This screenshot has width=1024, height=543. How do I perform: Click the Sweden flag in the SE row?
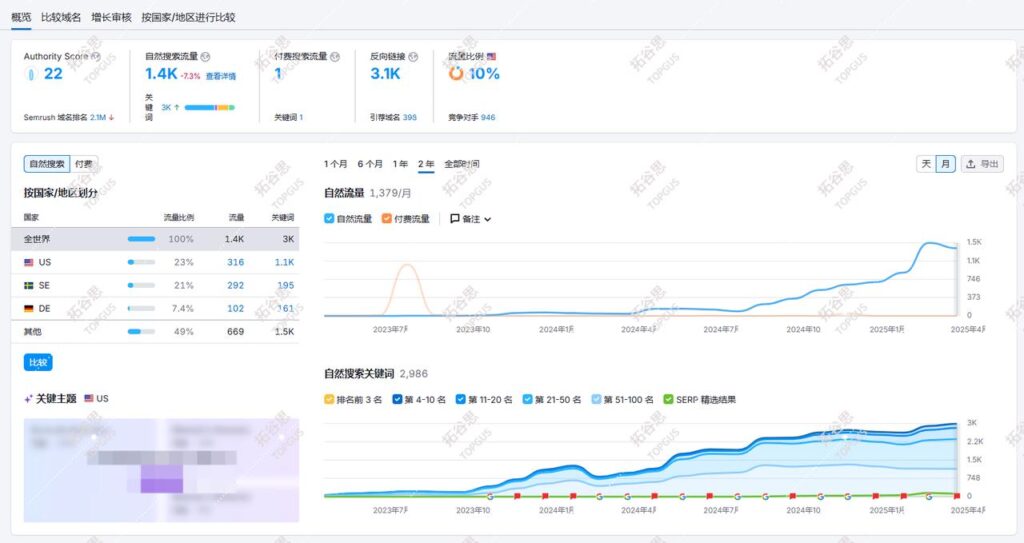tap(29, 285)
